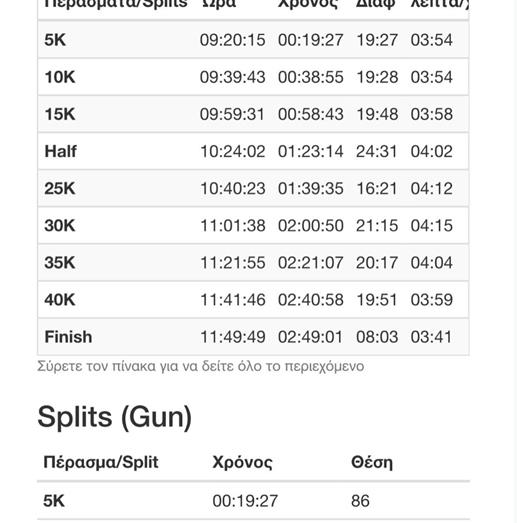Click the Θέση column header
Image resolution: width=517 pixels, height=523 pixels.
[x=372, y=462]
